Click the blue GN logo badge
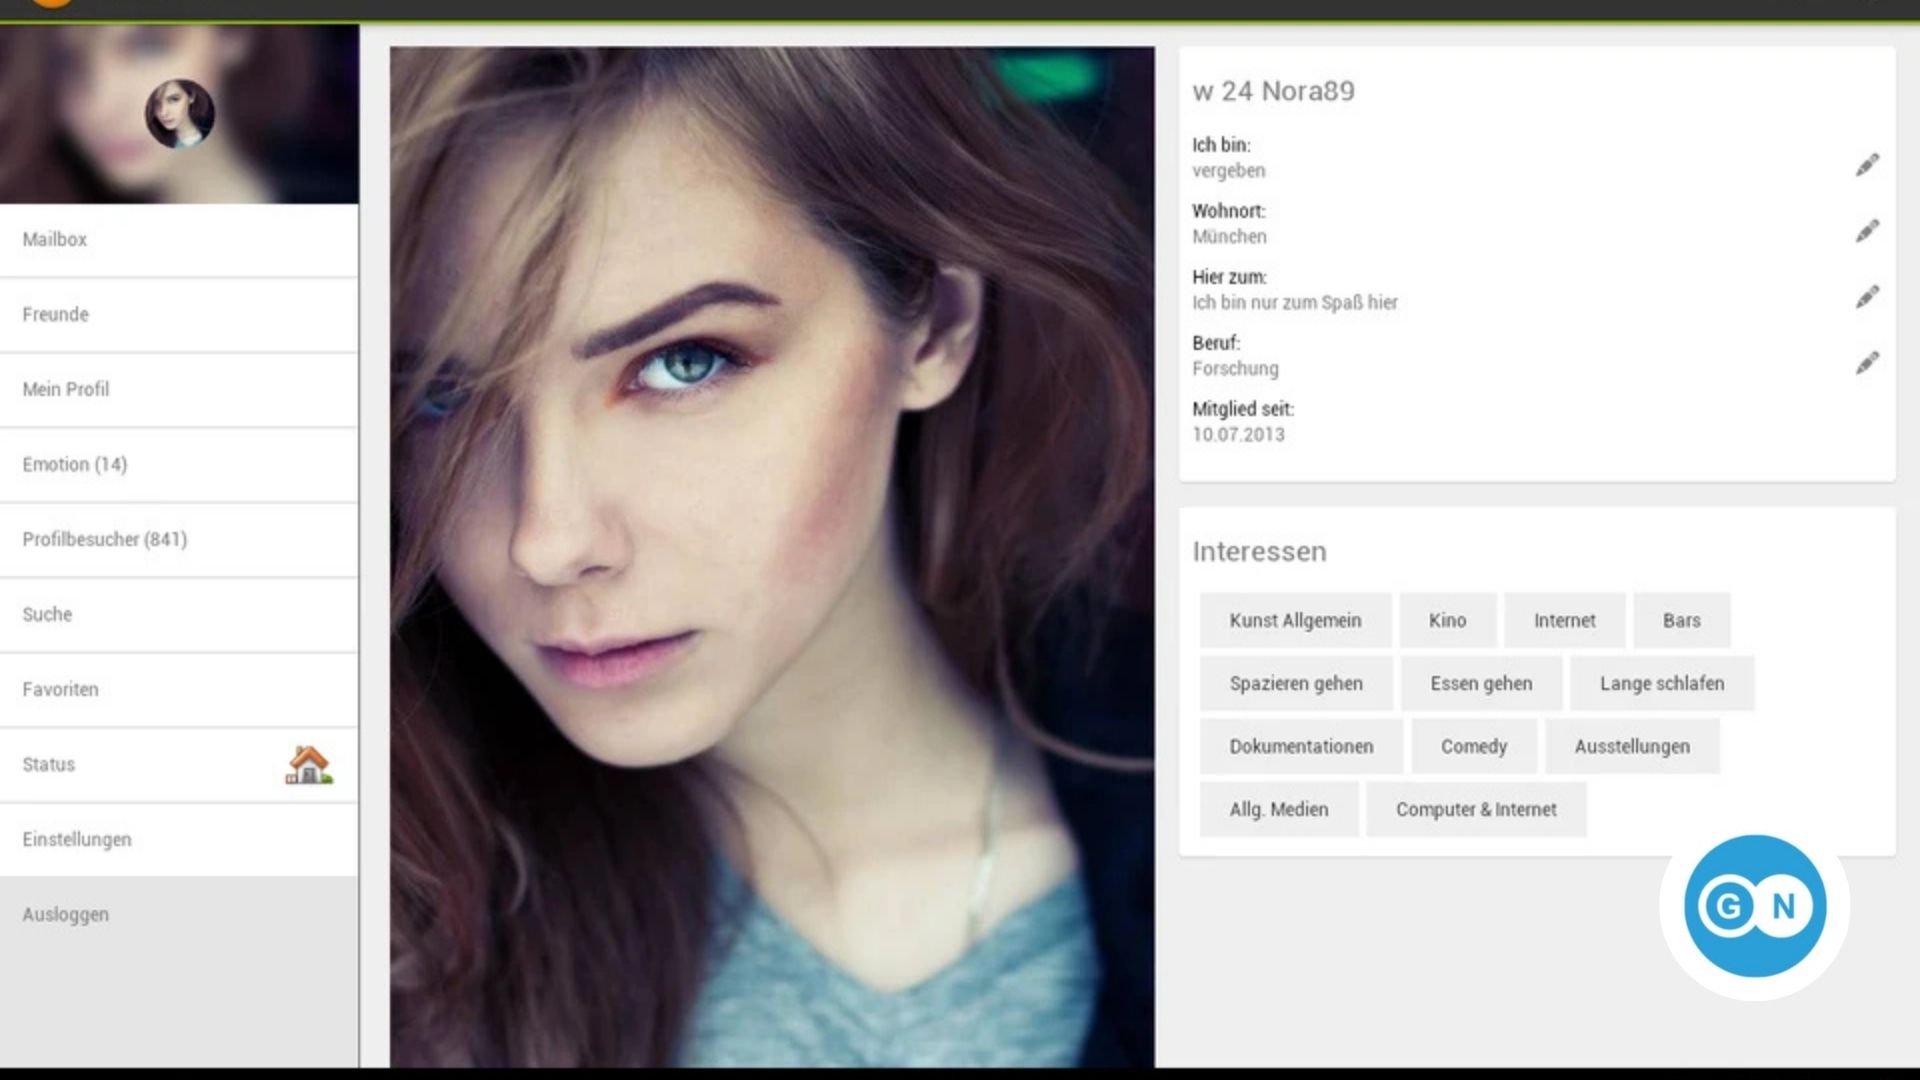The height and width of the screenshot is (1080, 1920). pyautogui.click(x=1755, y=906)
